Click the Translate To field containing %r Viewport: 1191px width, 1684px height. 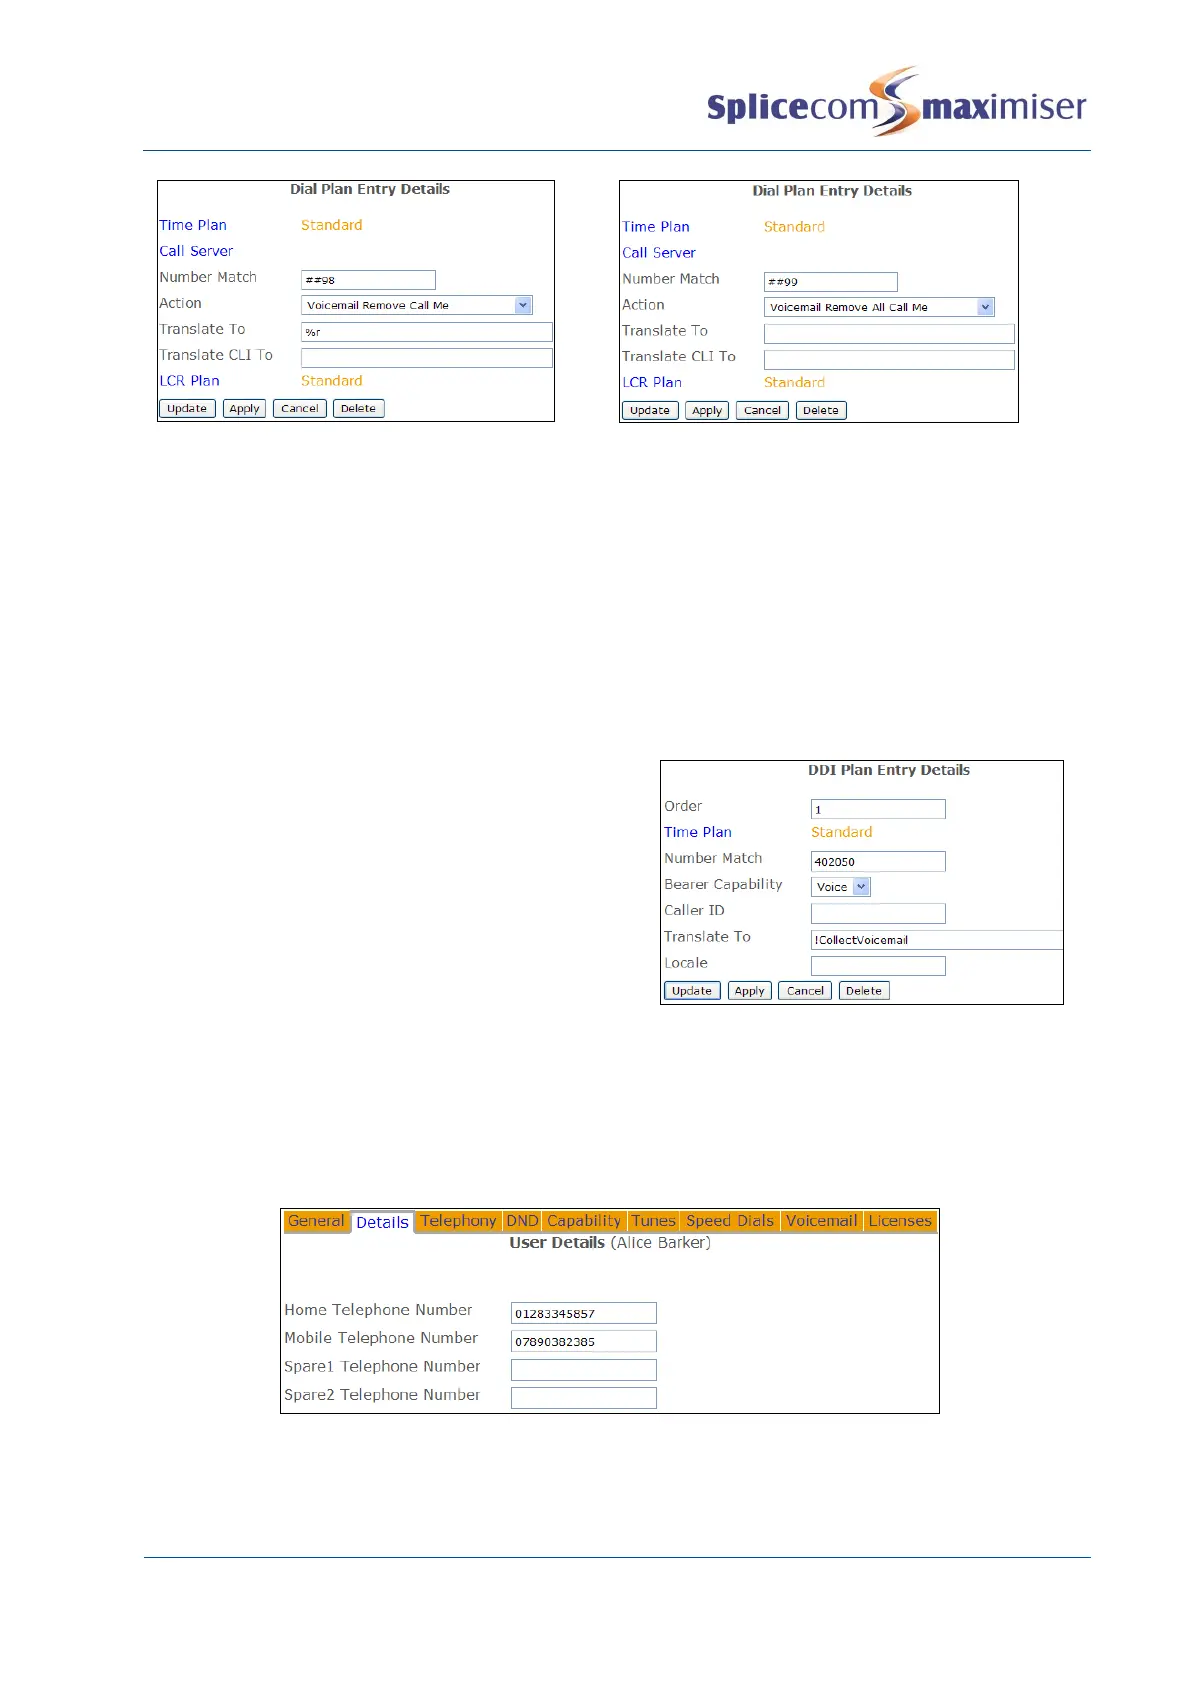click(x=427, y=332)
